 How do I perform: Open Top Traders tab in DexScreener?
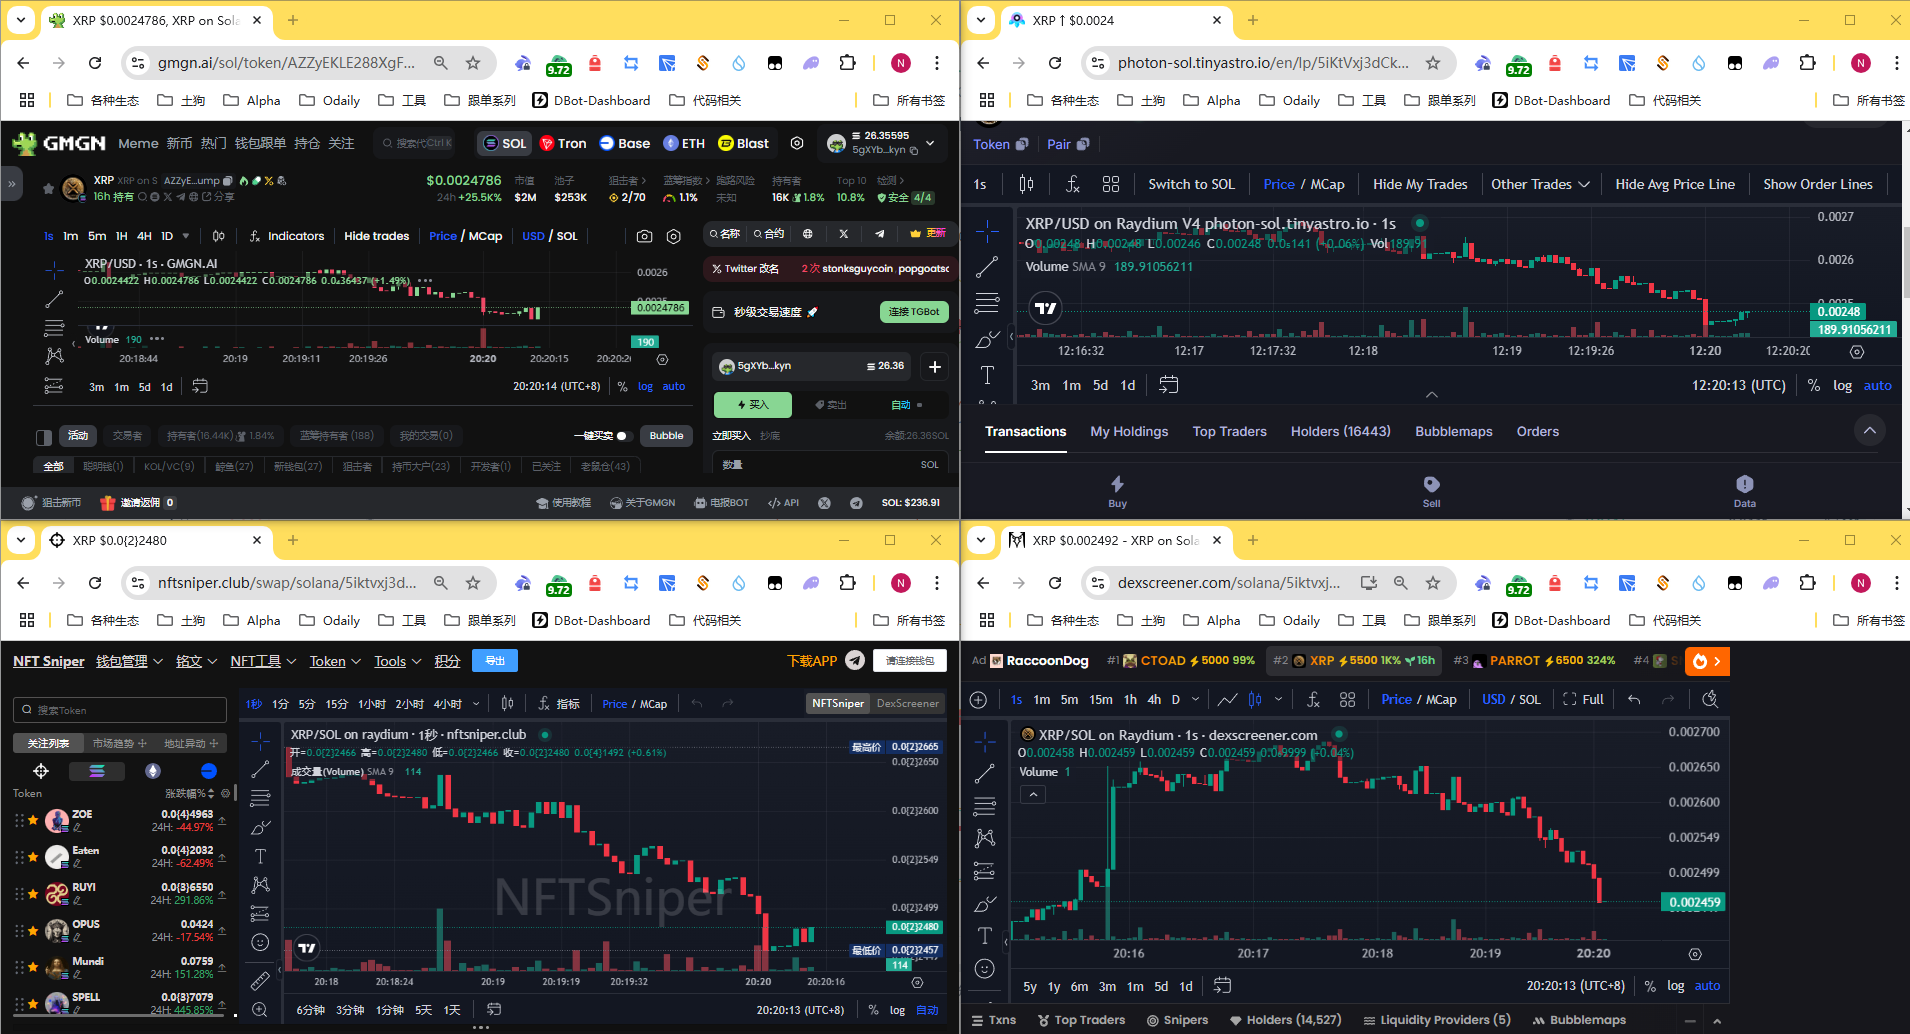tap(1081, 1020)
